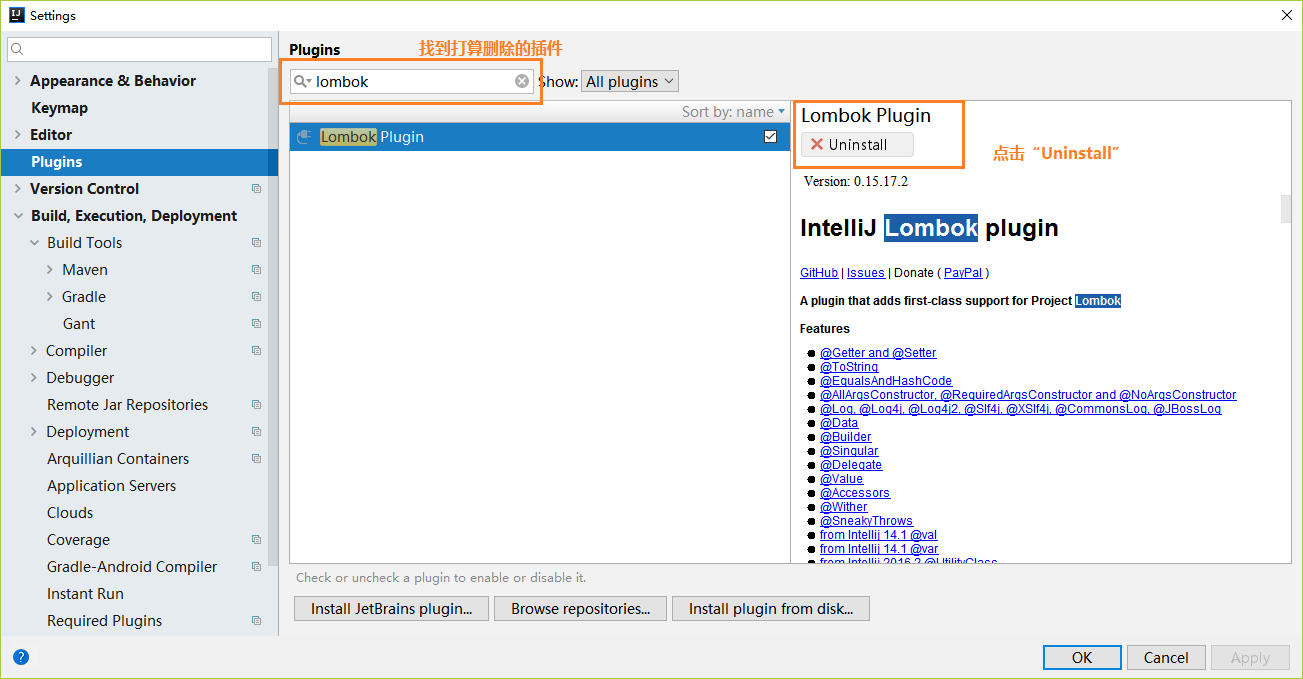The height and width of the screenshot is (679, 1303).
Task: Click Browse repositories button
Action: 580,608
